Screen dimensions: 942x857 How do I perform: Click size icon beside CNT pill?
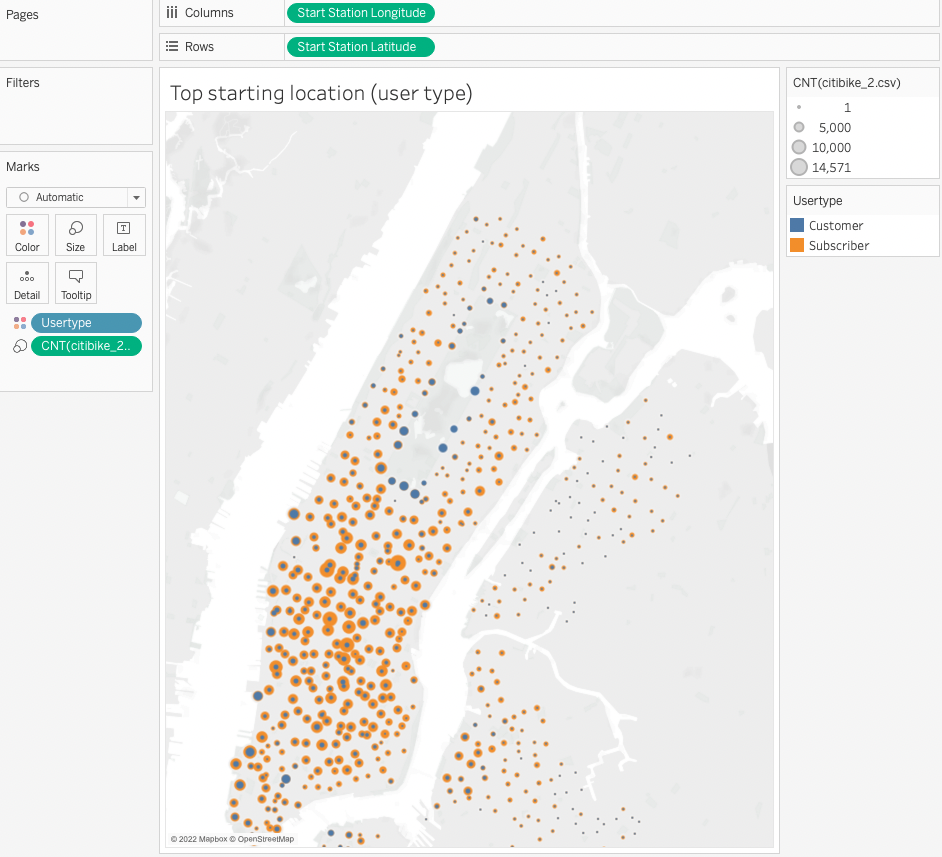[20, 346]
